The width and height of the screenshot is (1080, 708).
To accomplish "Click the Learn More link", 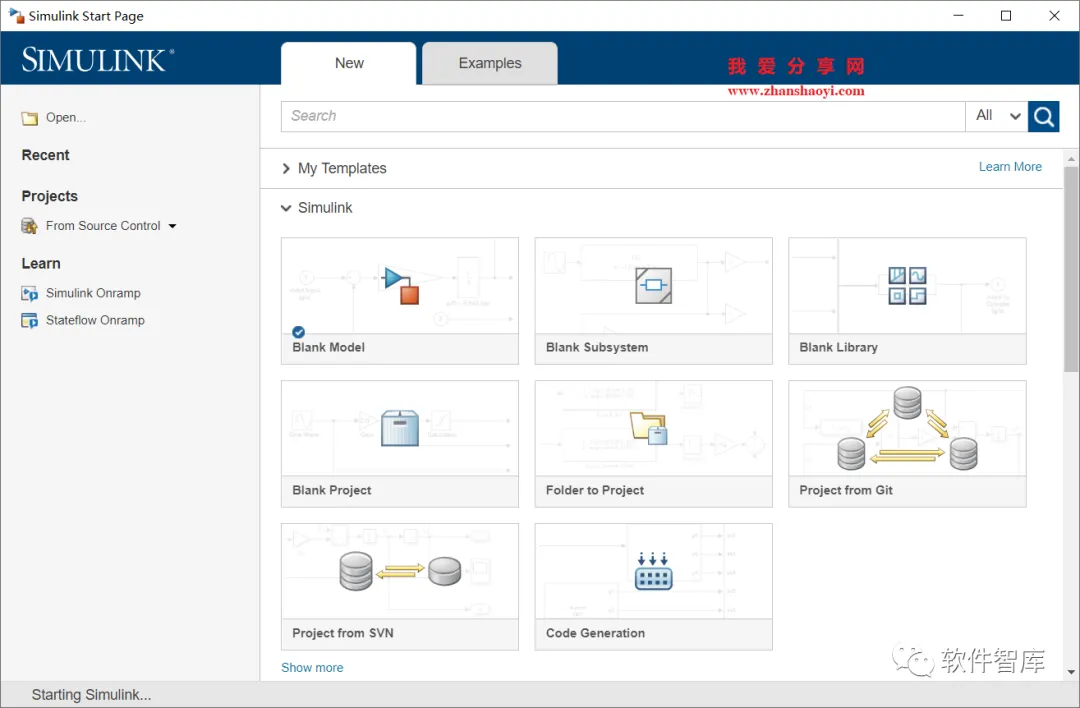I will pos(1010,167).
